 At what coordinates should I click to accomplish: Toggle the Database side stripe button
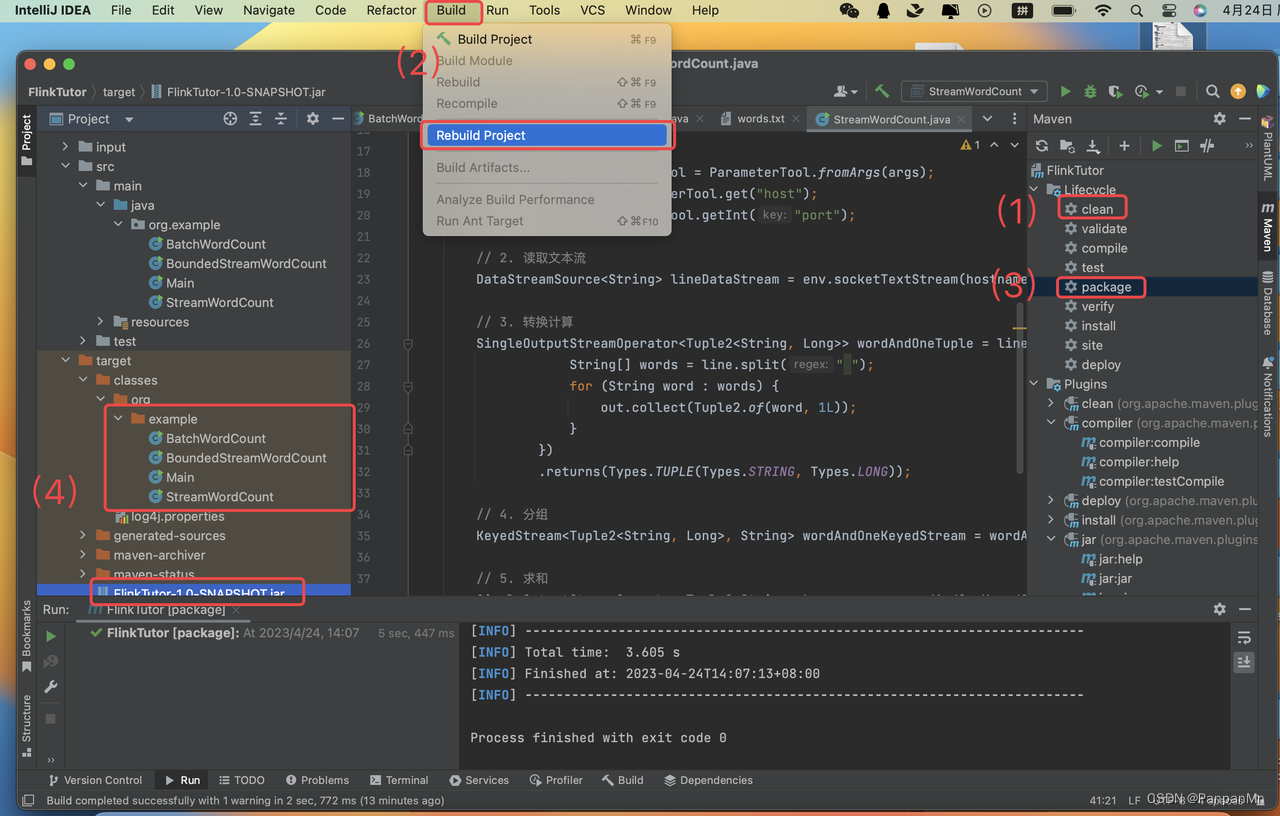[x=1268, y=304]
